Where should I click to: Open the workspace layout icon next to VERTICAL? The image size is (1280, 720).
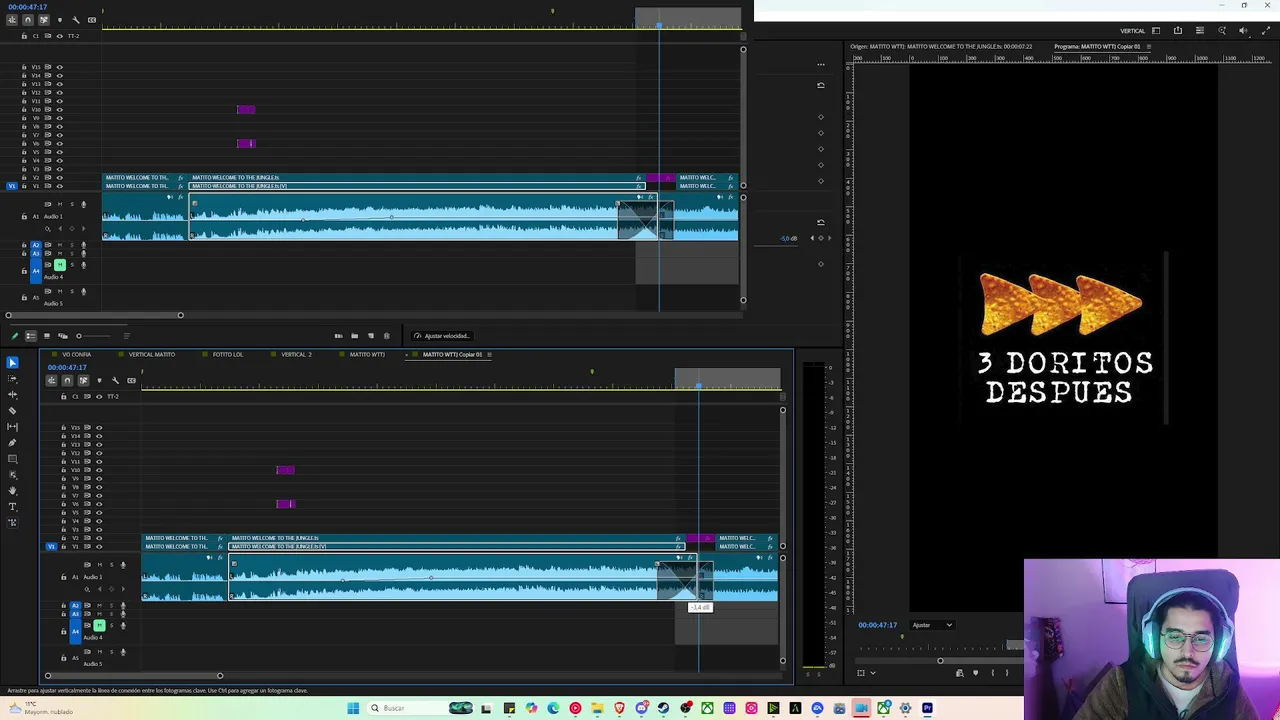pyautogui.click(x=1156, y=31)
